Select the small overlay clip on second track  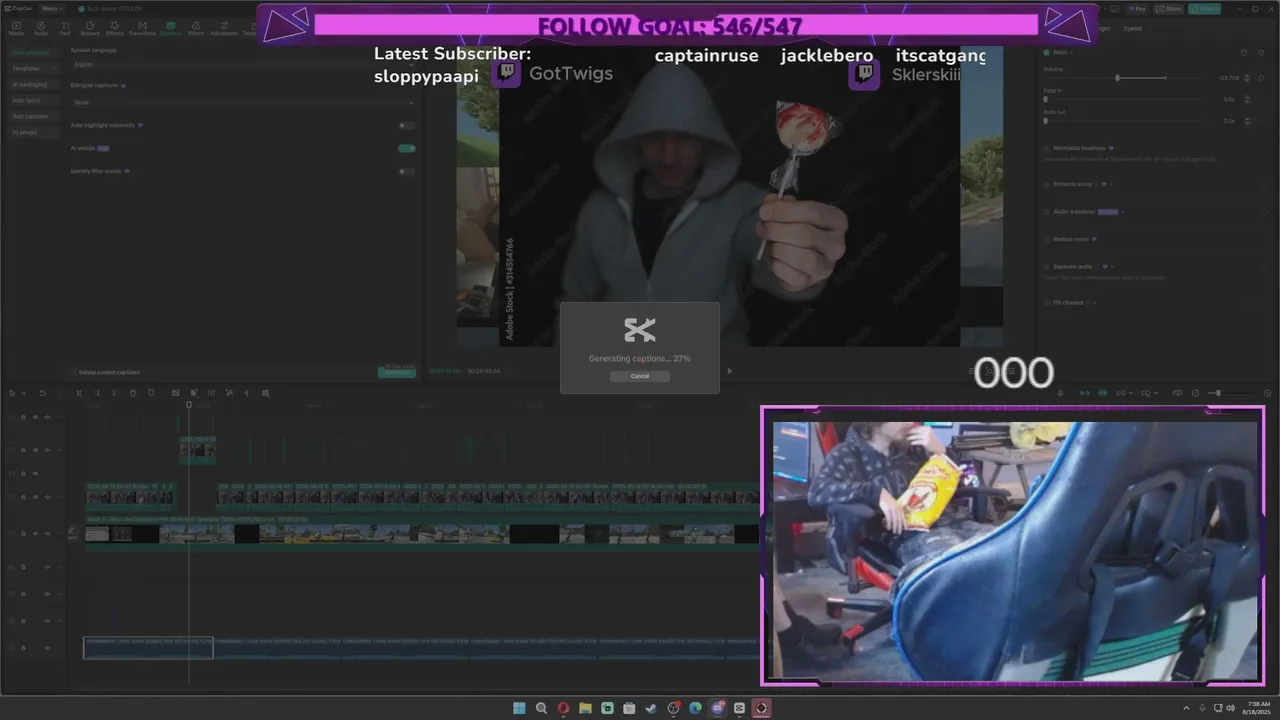click(x=197, y=449)
